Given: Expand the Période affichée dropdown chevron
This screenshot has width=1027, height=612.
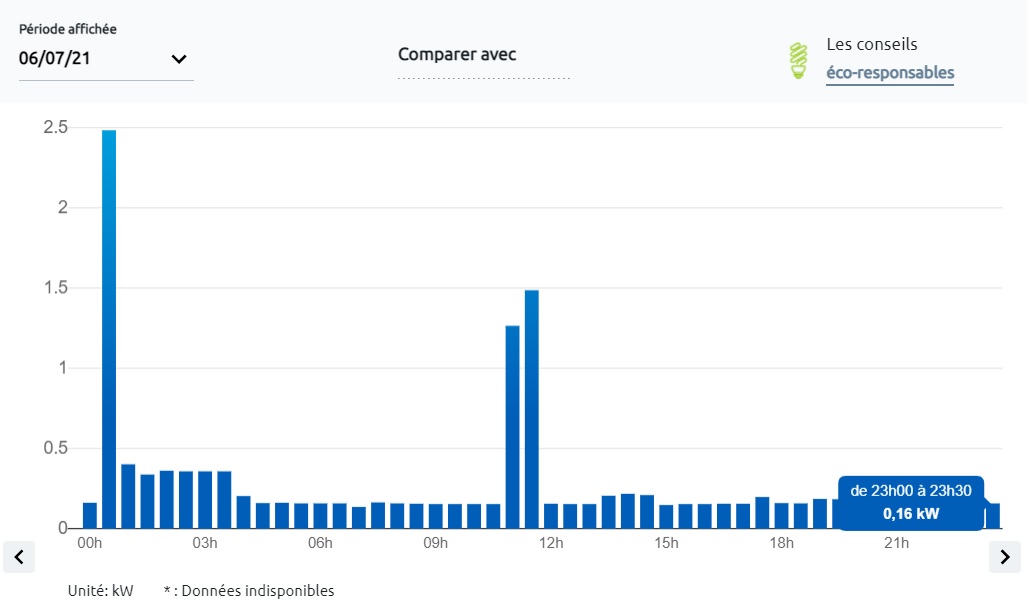Looking at the screenshot, I should click(179, 59).
